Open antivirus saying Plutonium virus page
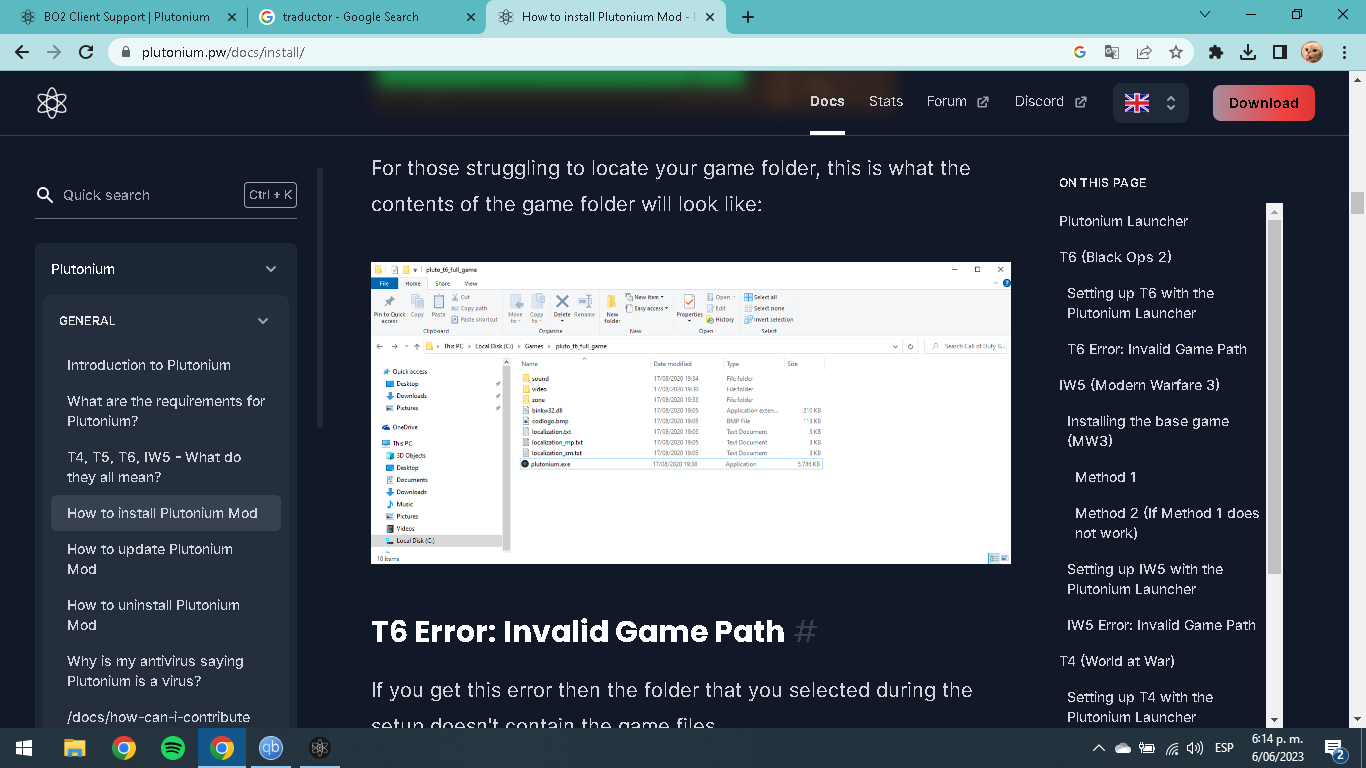The width and height of the screenshot is (1366, 768). 155,671
